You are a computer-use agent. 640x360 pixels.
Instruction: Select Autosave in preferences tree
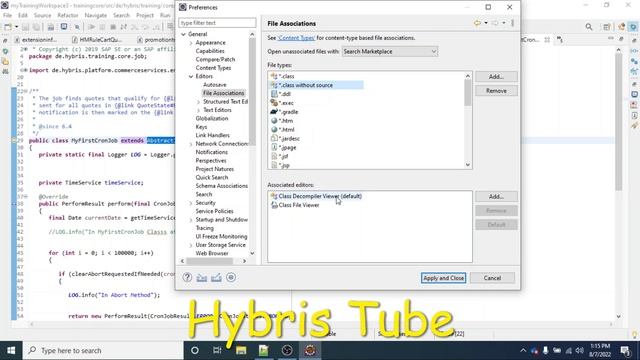215,85
